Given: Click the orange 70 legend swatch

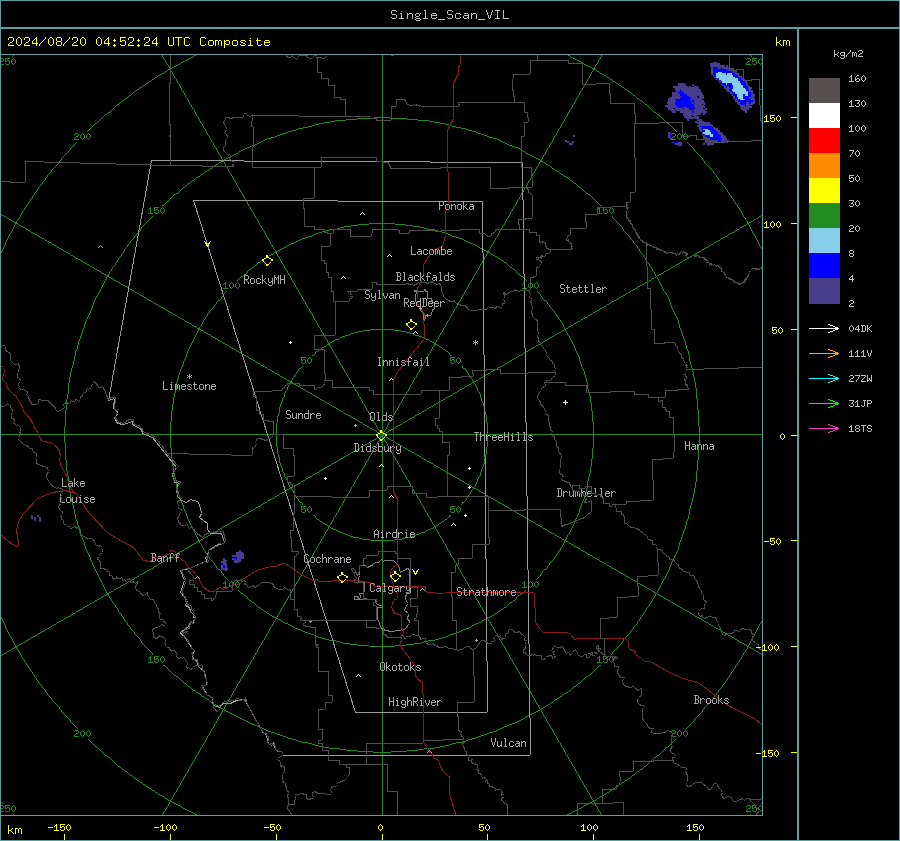Looking at the screenshot, I should pos(824,166).
